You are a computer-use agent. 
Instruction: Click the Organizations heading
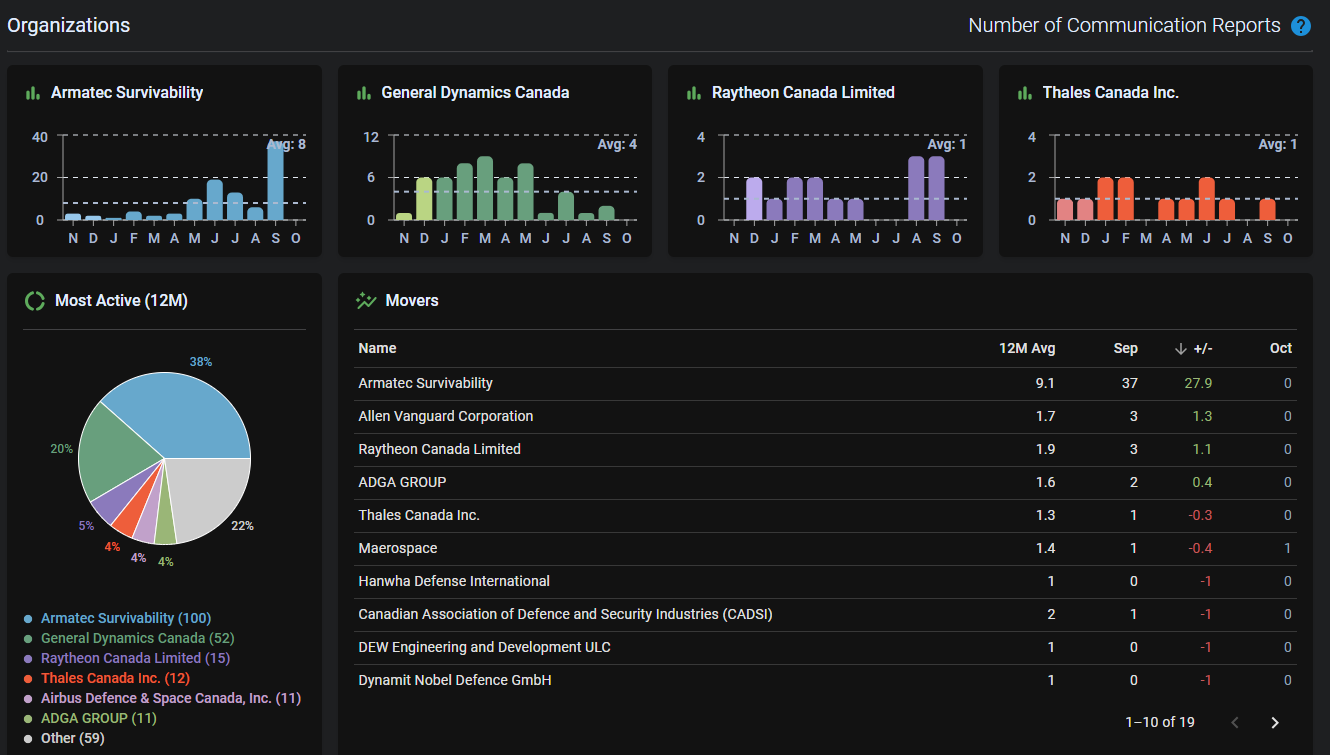coord(69,26)
